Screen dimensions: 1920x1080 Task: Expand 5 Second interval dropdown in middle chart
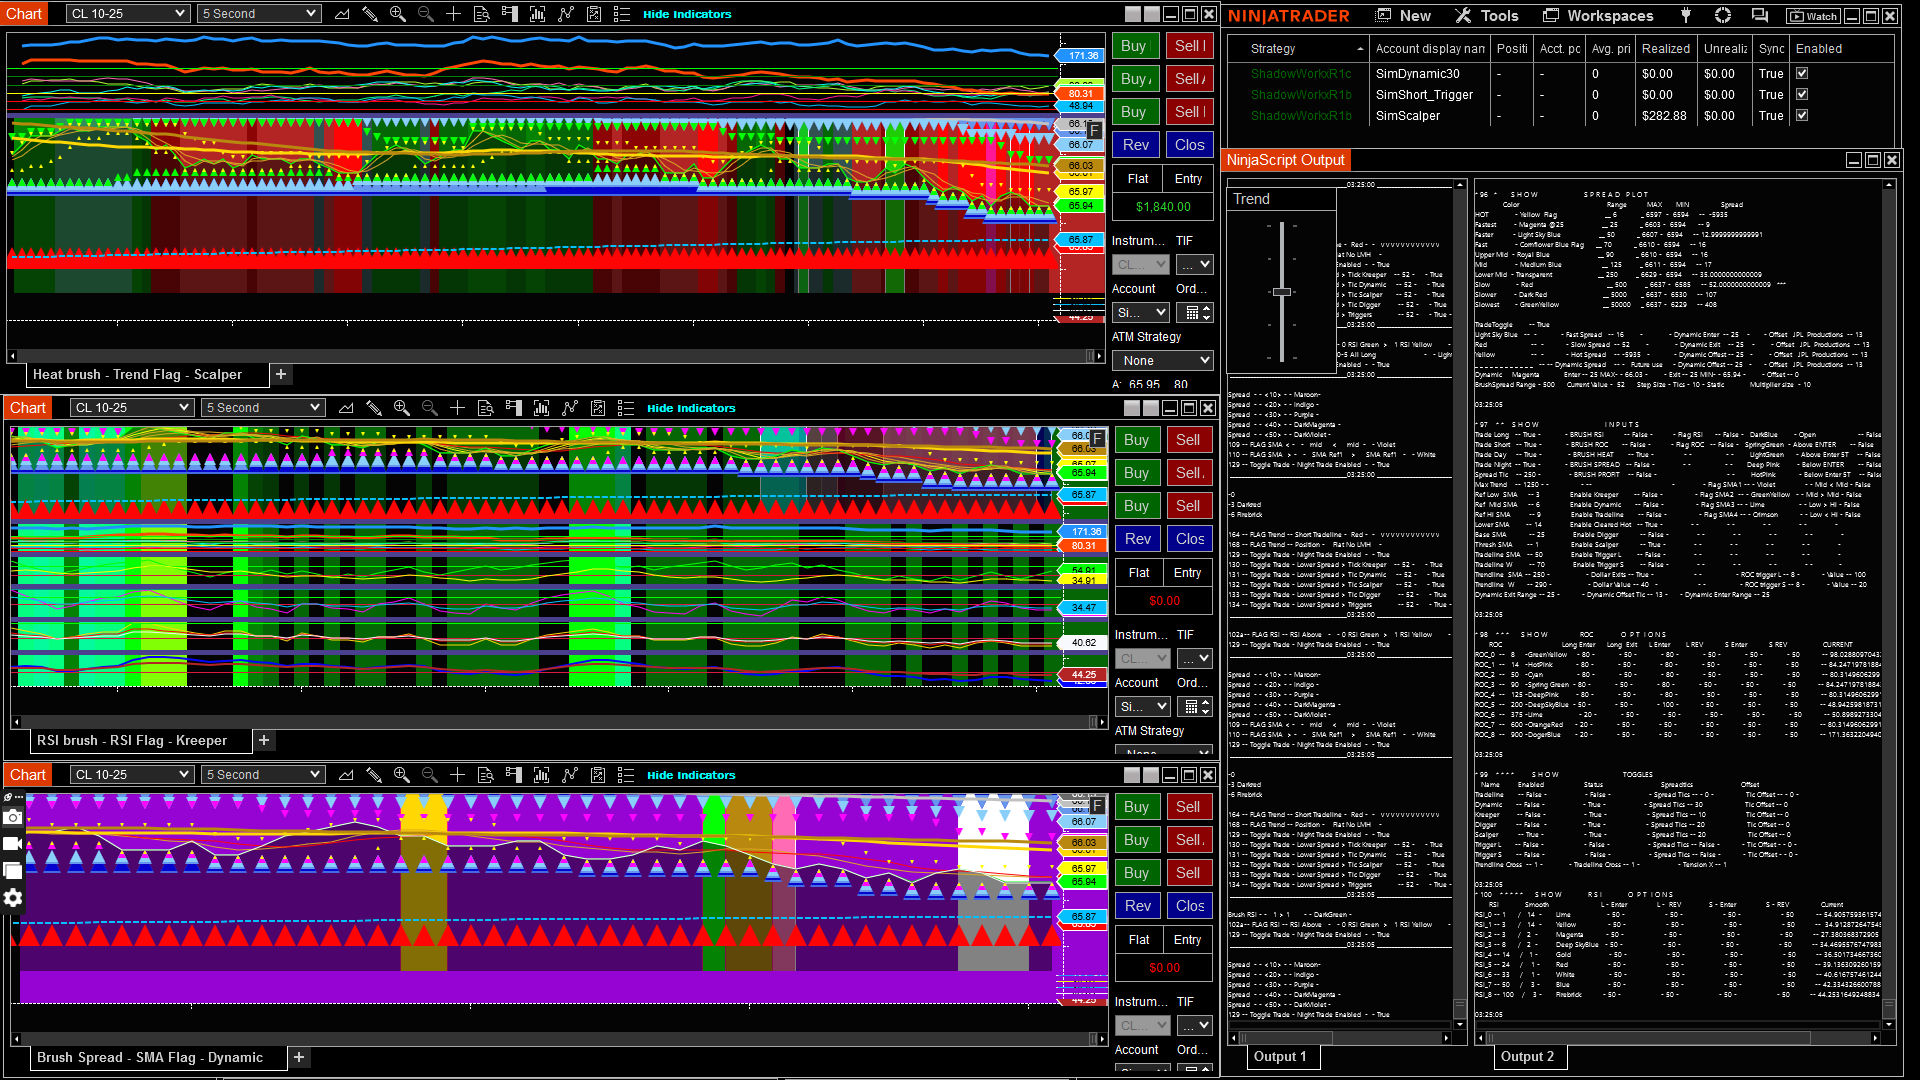(263, 408)
